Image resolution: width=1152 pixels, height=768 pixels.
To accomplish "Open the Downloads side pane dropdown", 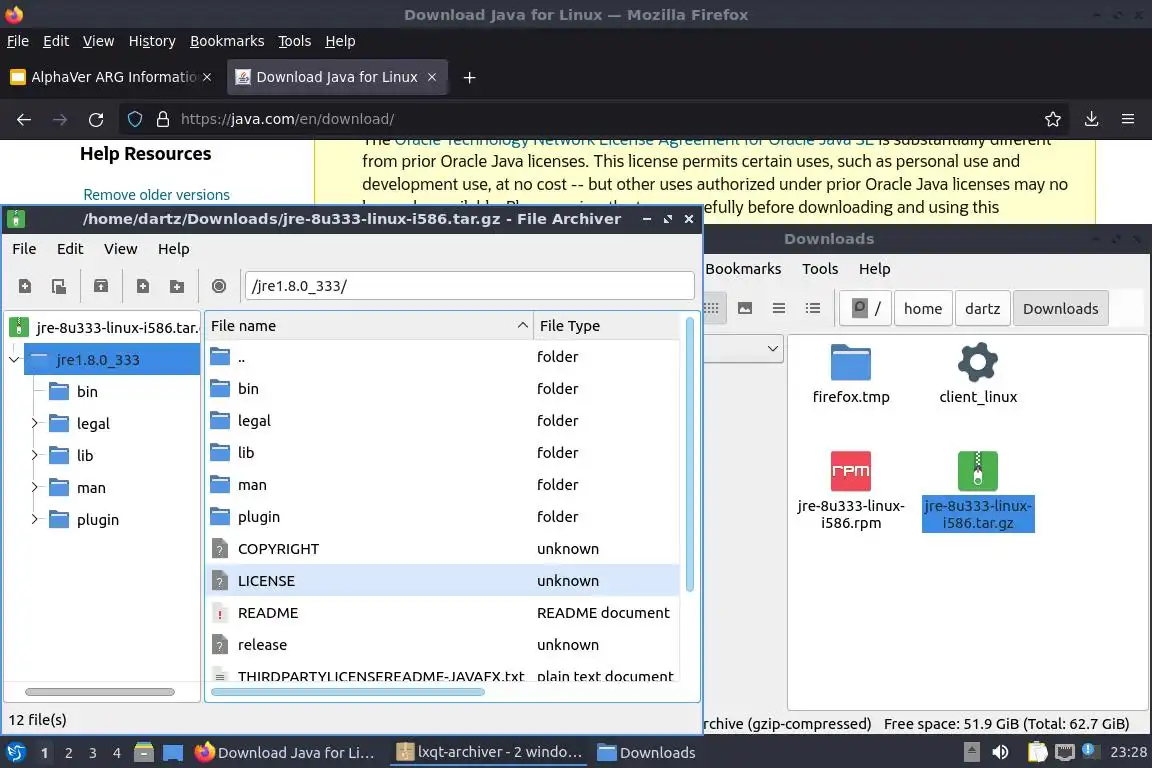I will (x=772, y=348).
